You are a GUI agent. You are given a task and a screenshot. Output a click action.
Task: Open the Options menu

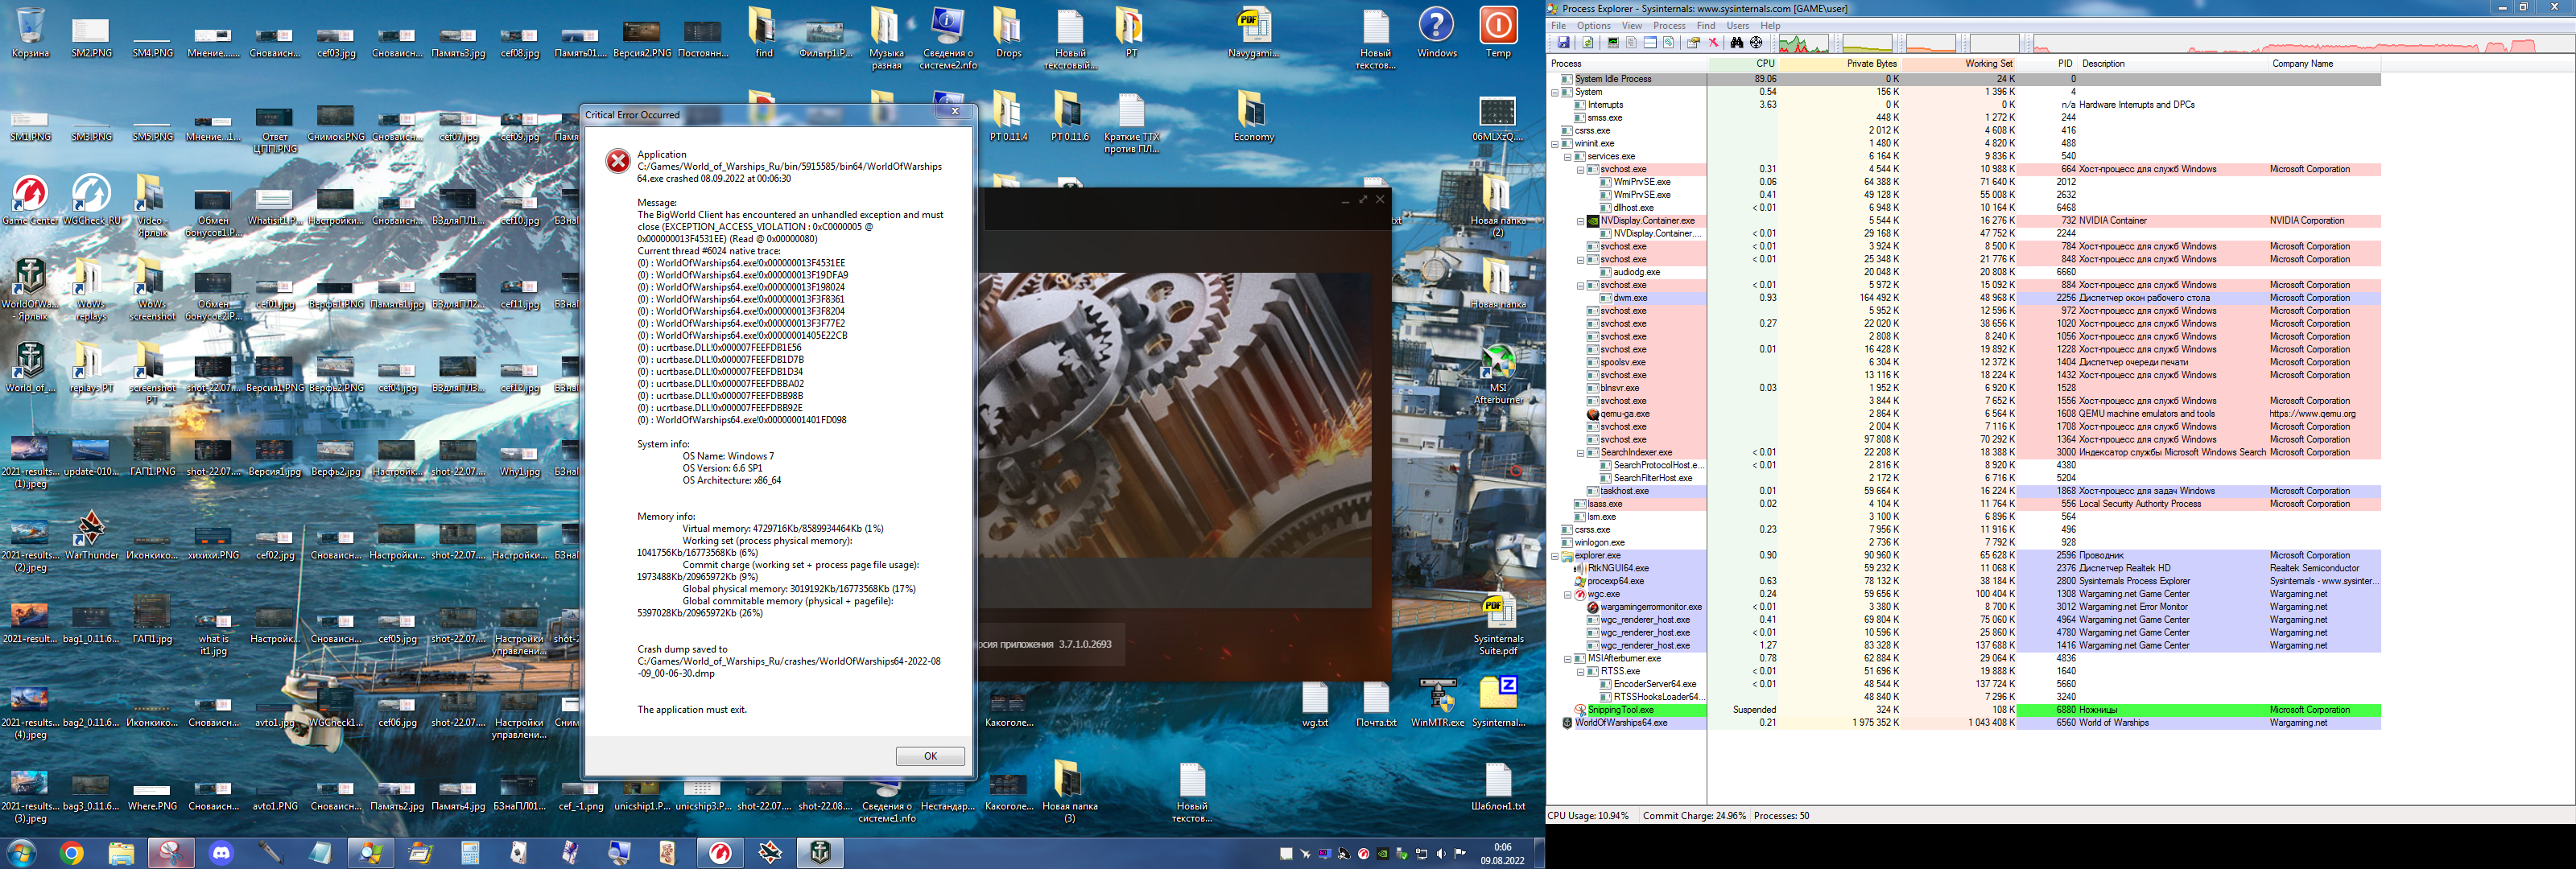1594,26
